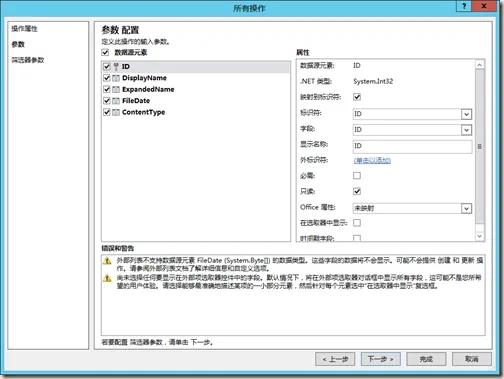Screen dimensions: 504x379
Task: Click the 上一步 back button
Action: pos(335,359)
